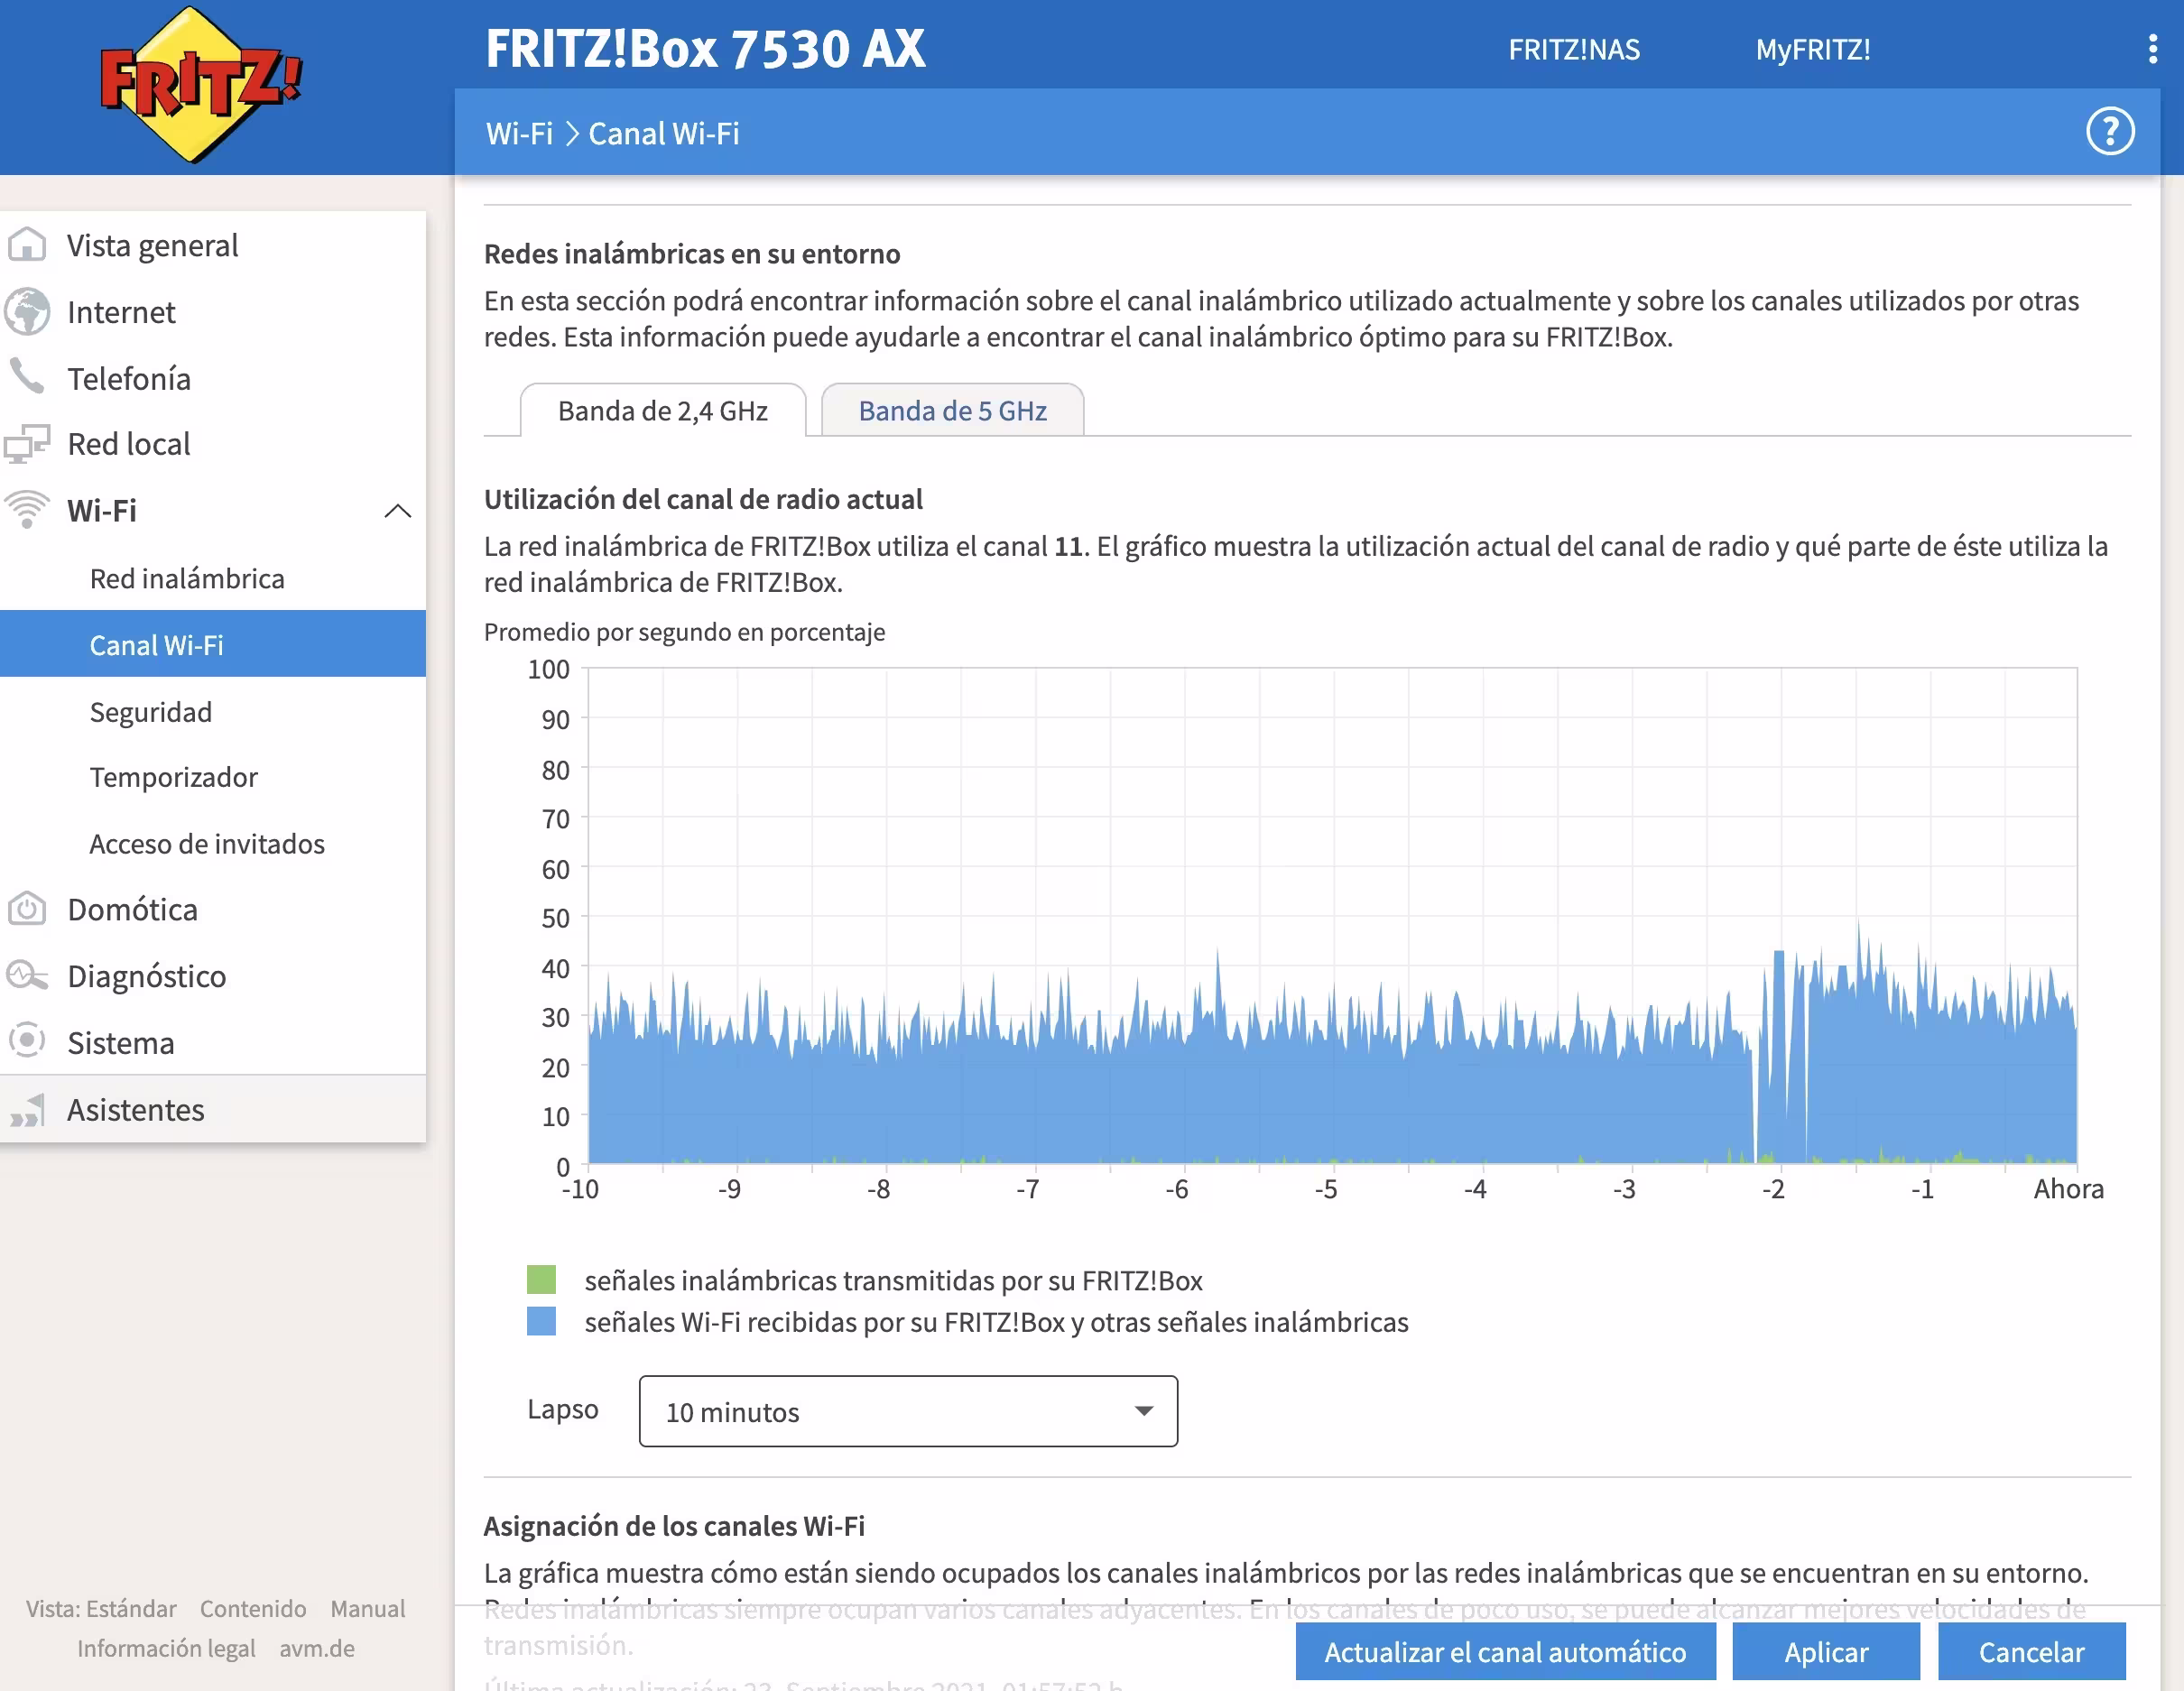Click 'Canal Wi-Fi' breadcrumb text
Viewport: 2184px width, 1691px height.
tap(664, 133)
